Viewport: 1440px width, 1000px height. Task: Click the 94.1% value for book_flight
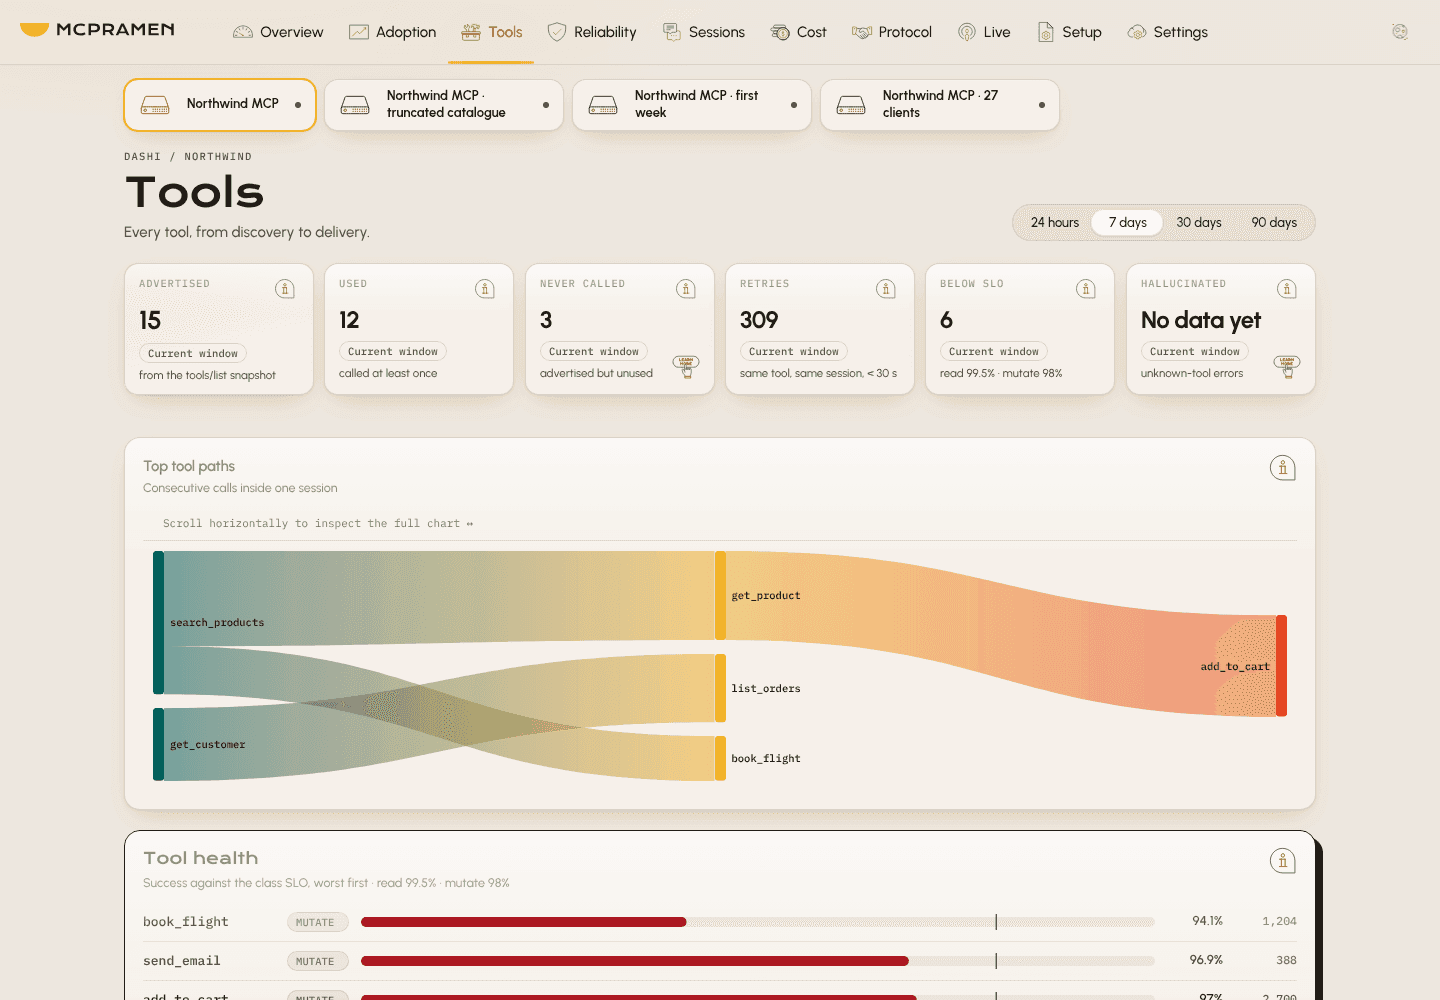pos(1207,921)
